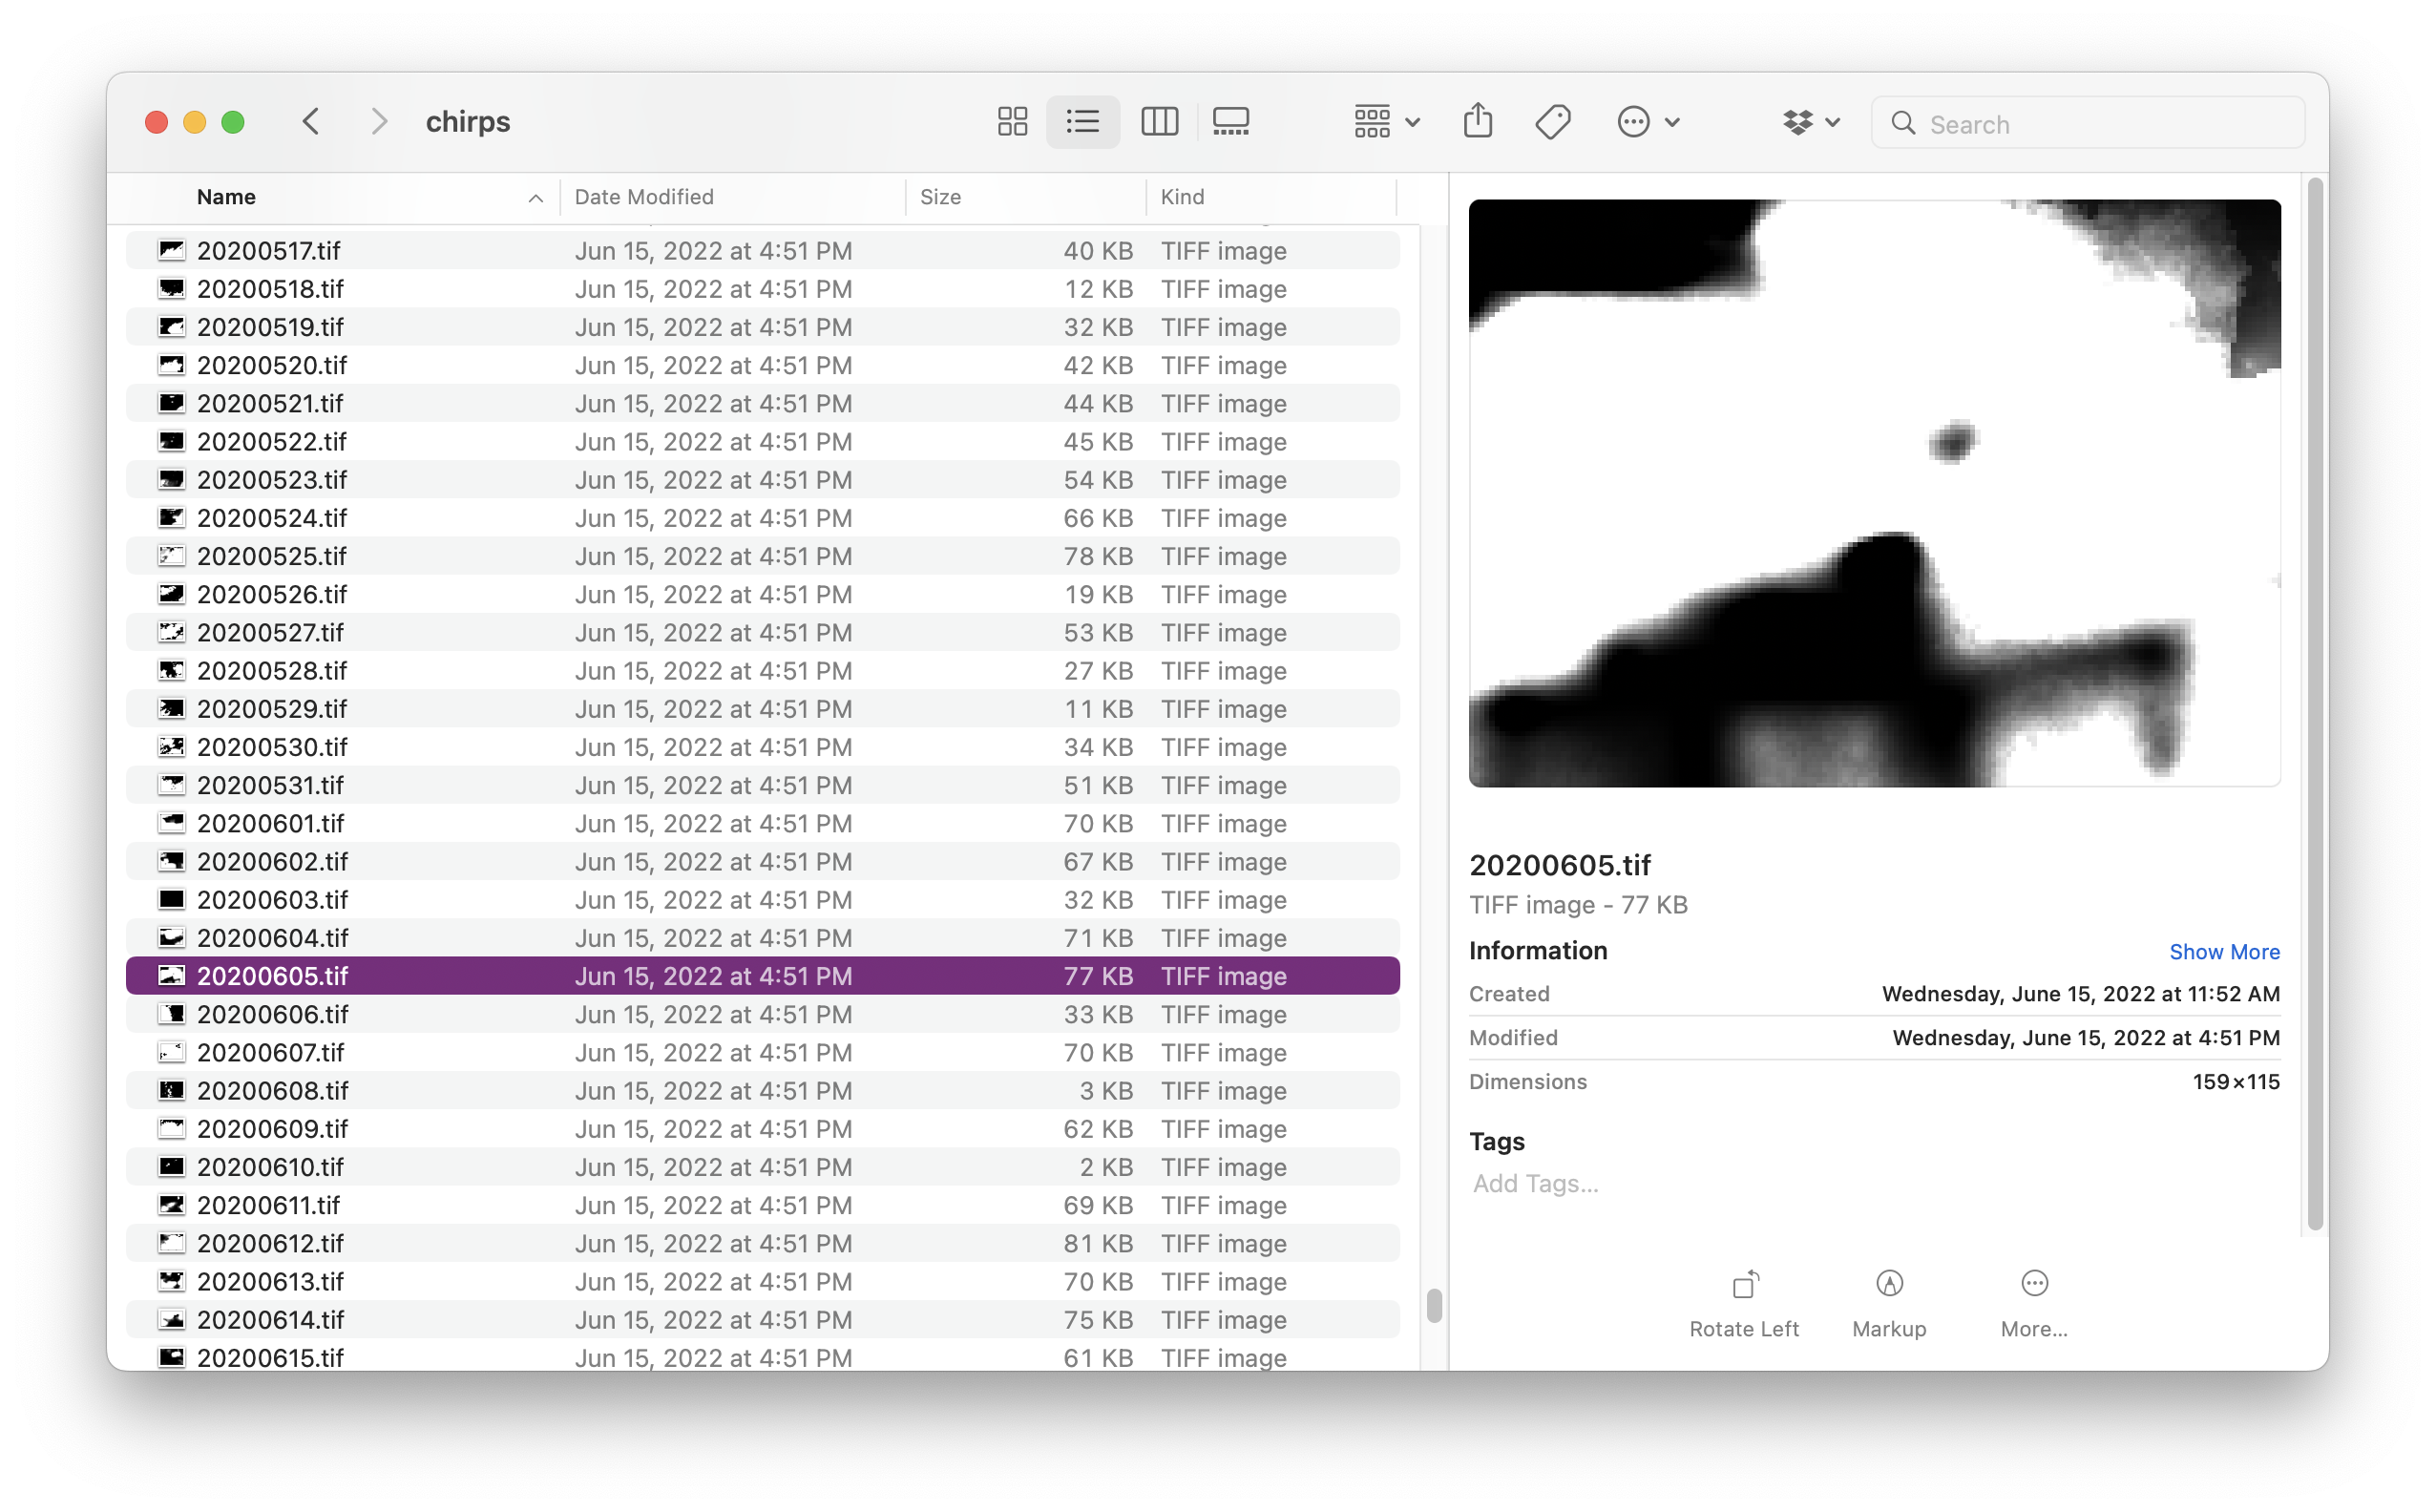This screenshot has width=2436, height=1512.
Task: Sort files by Size column header
Action: coord(940,197)
